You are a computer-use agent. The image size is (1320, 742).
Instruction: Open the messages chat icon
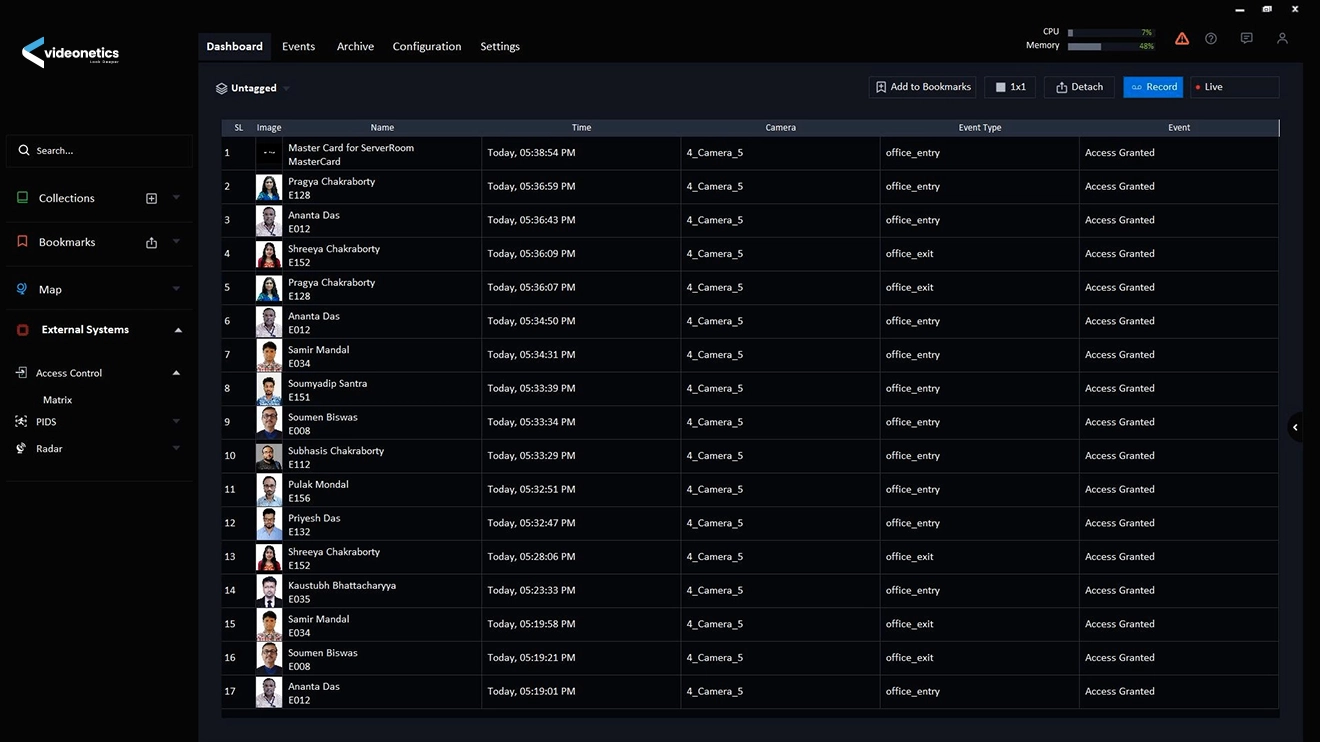[x=1246, y=39]
